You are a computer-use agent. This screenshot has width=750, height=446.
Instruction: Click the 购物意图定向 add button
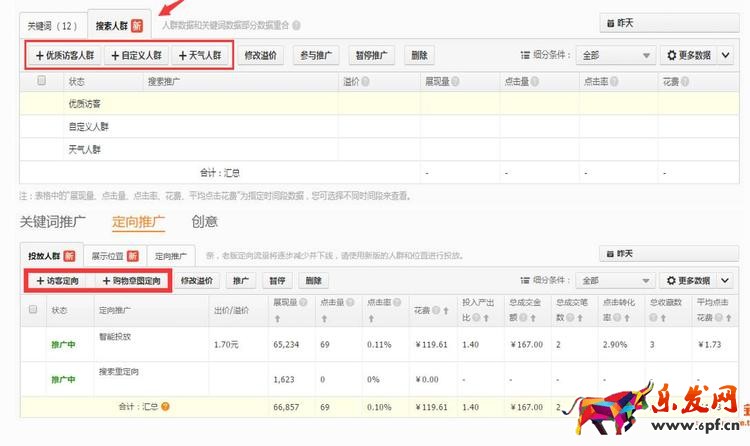click(131, 281)
